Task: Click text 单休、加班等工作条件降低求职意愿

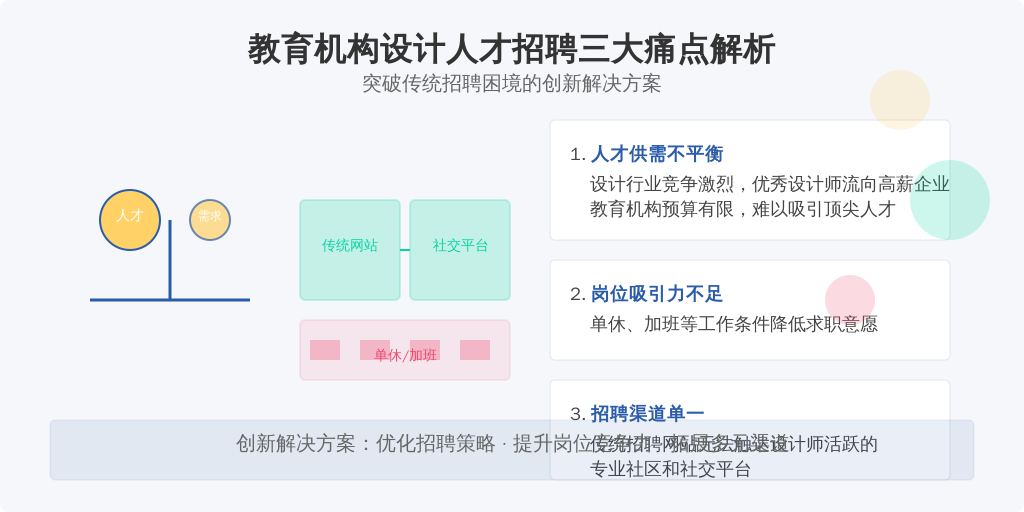Action: 734,324
